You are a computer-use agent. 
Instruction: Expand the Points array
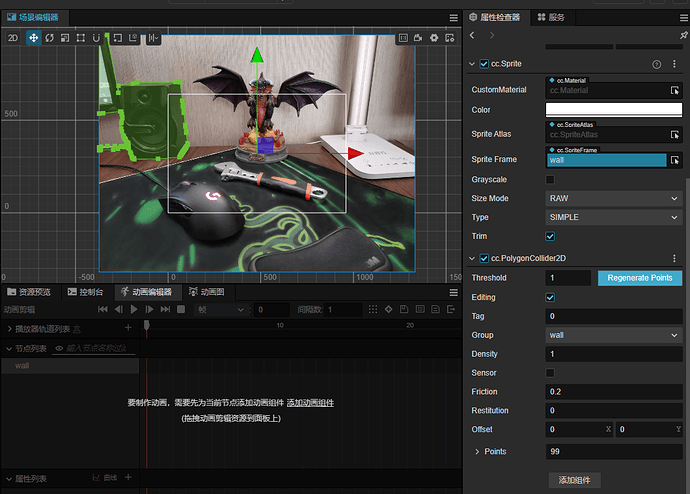(477, 452)
